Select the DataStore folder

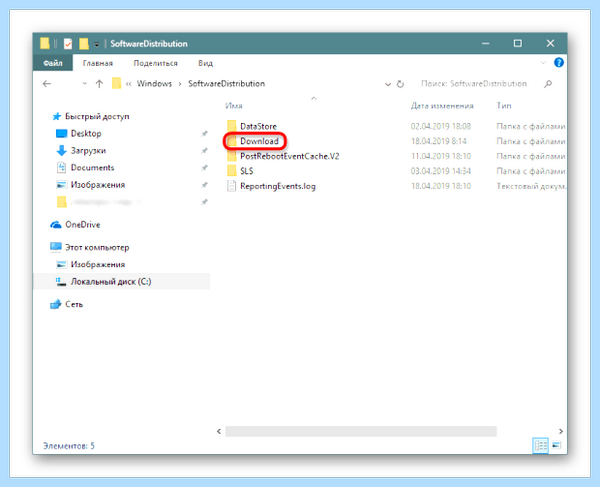click(258, 126)
